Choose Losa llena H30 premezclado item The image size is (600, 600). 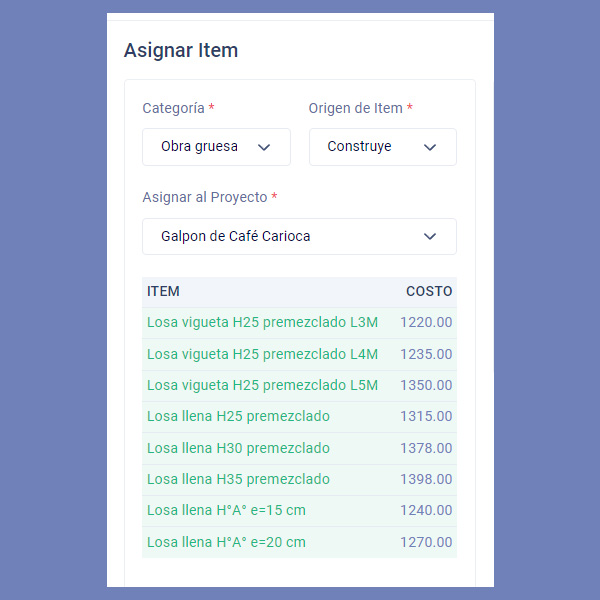(x=238, y=448)
